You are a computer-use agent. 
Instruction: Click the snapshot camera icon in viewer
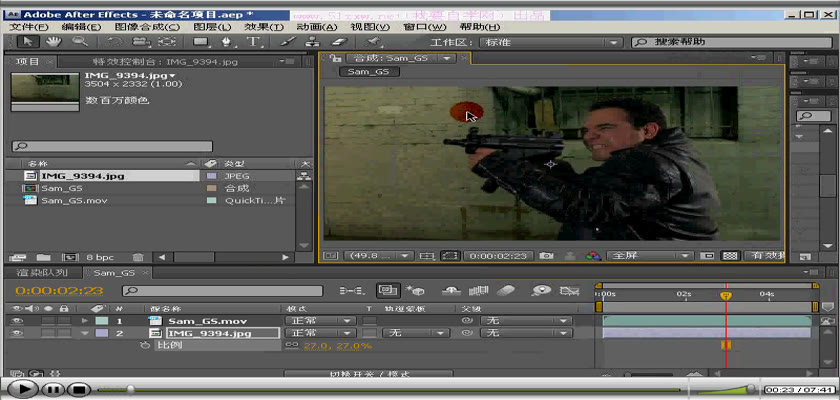coord(546,256)
